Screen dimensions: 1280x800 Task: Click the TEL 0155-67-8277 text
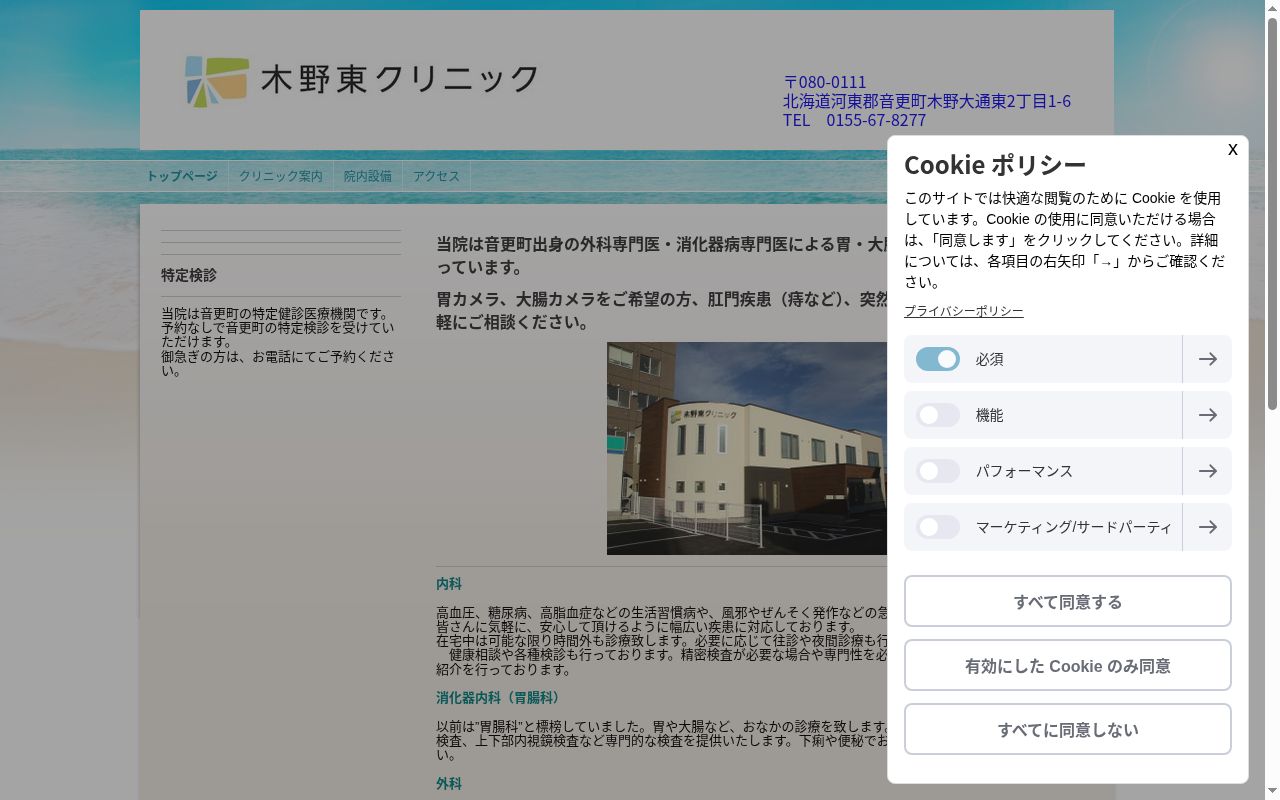(854, 120)
